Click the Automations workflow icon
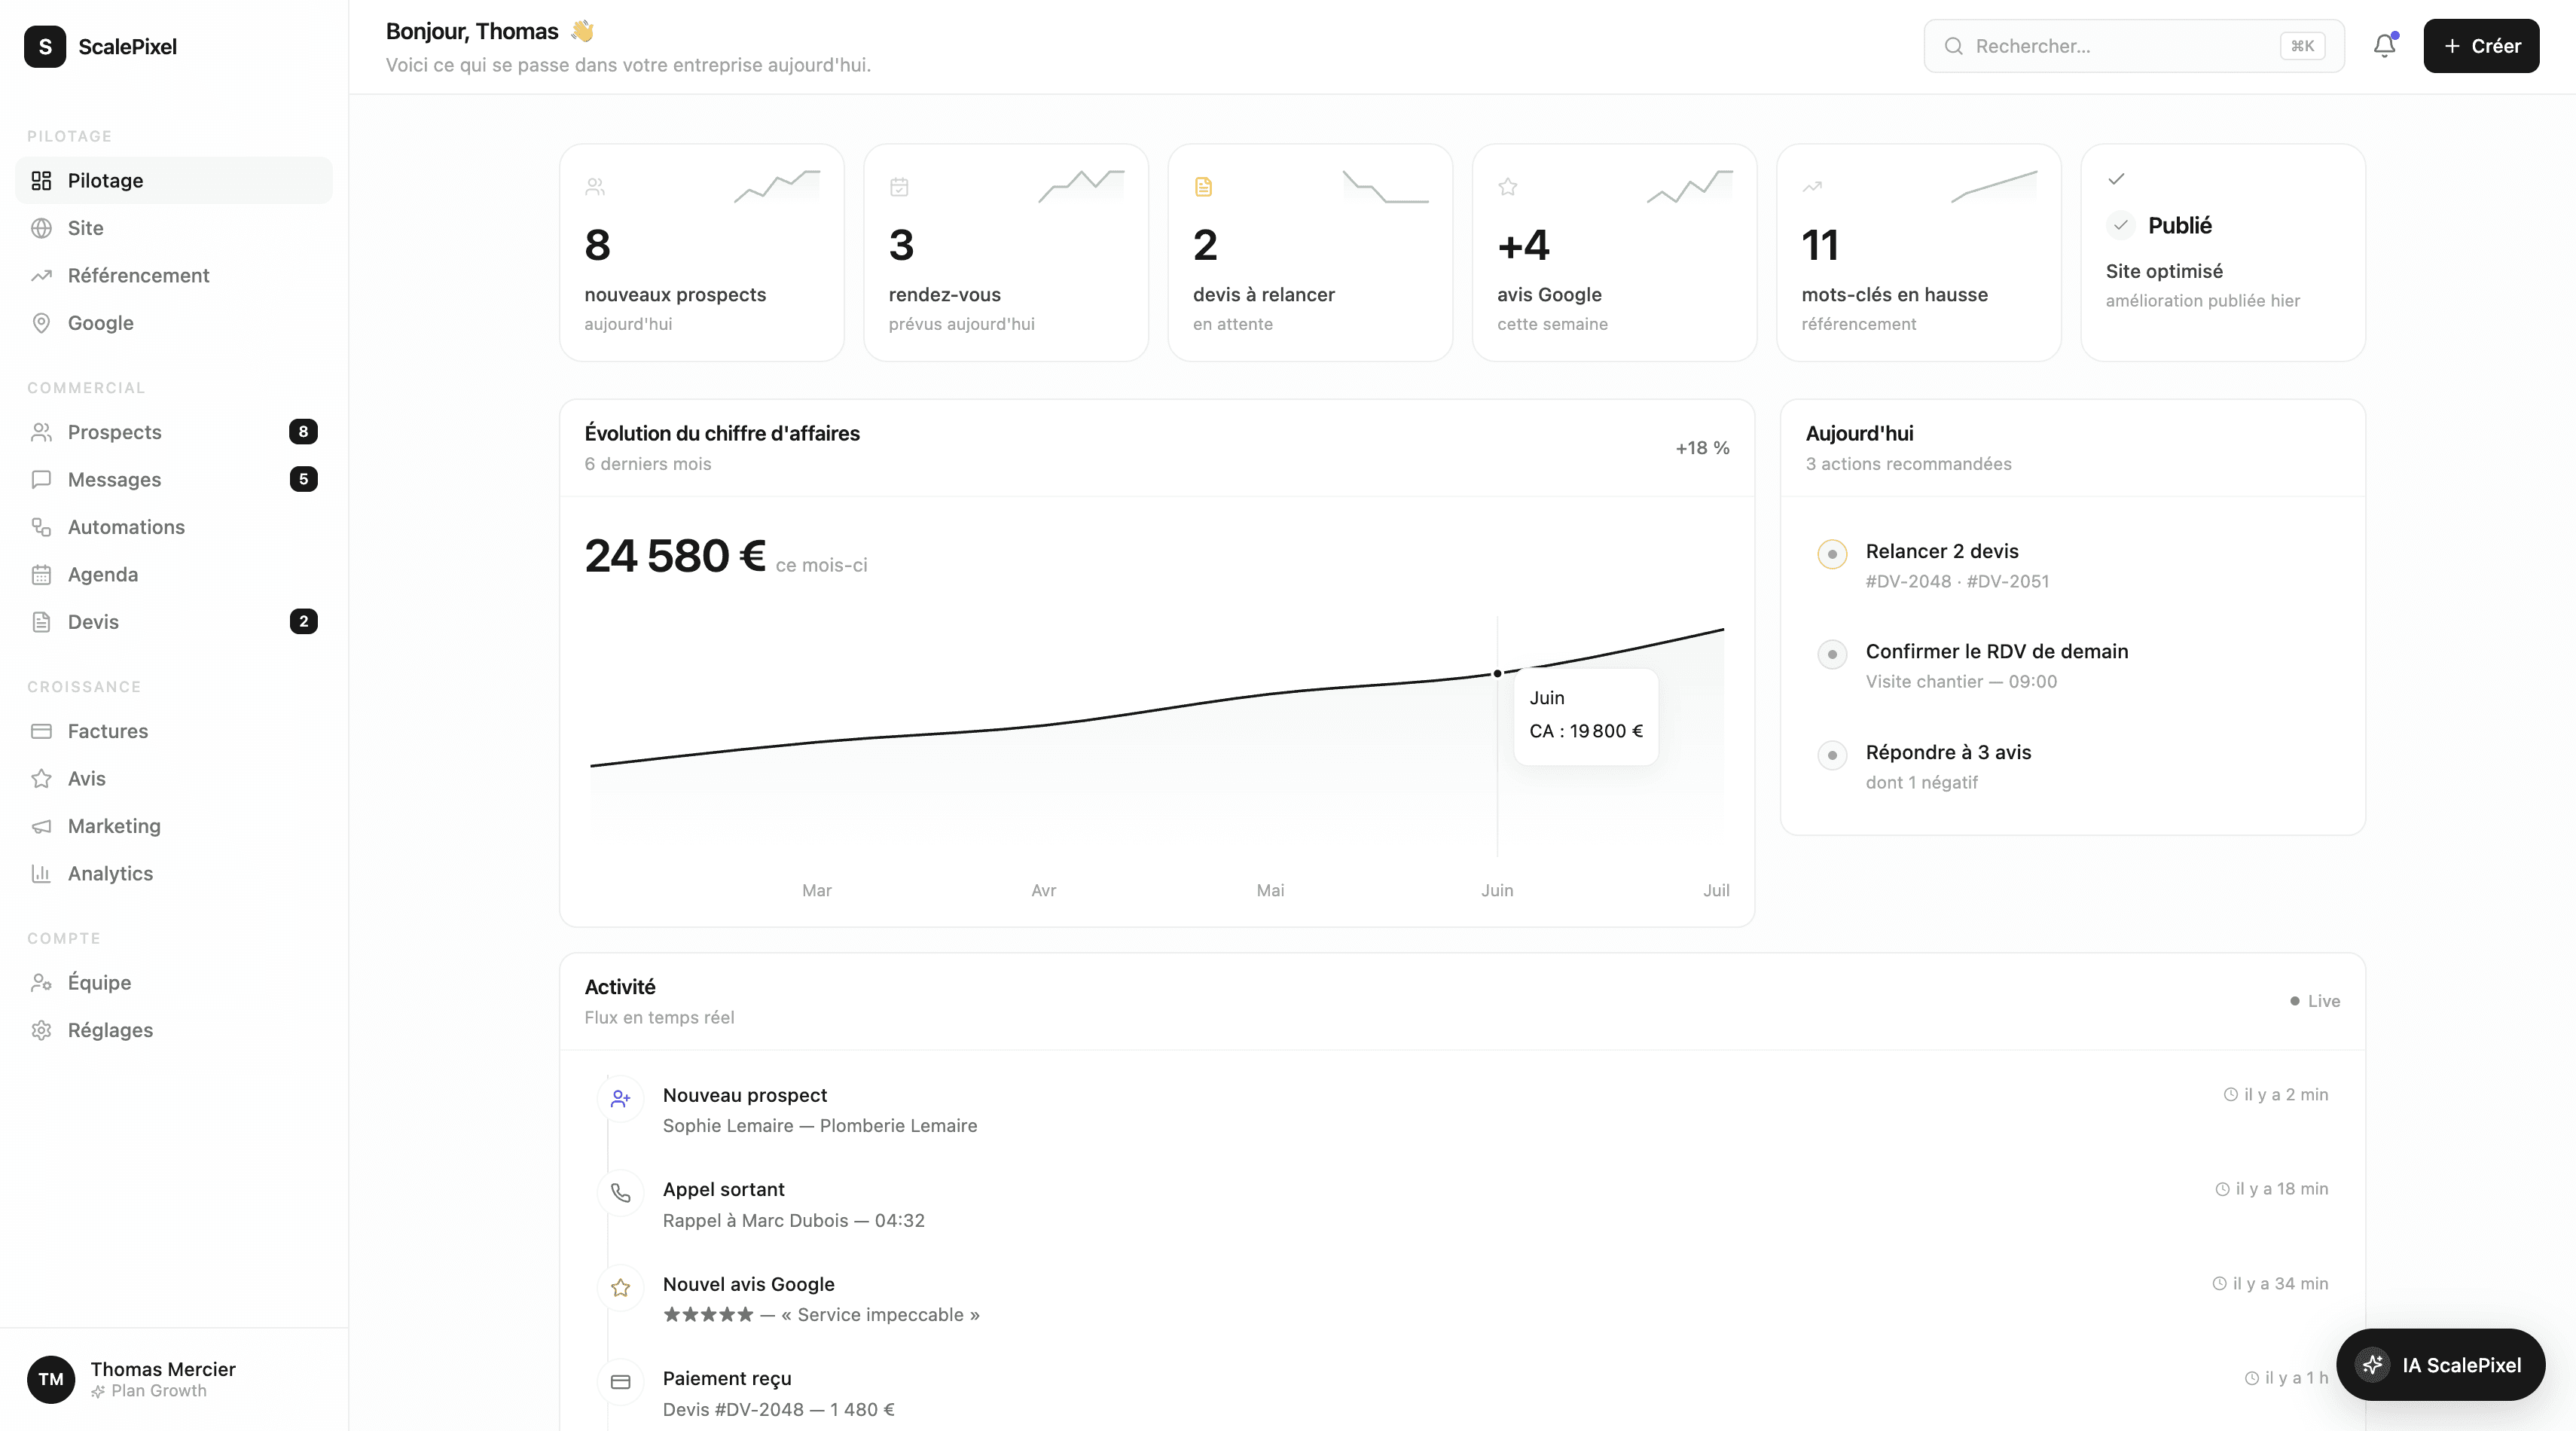Screen dimensions: 2576x1431 41,527
